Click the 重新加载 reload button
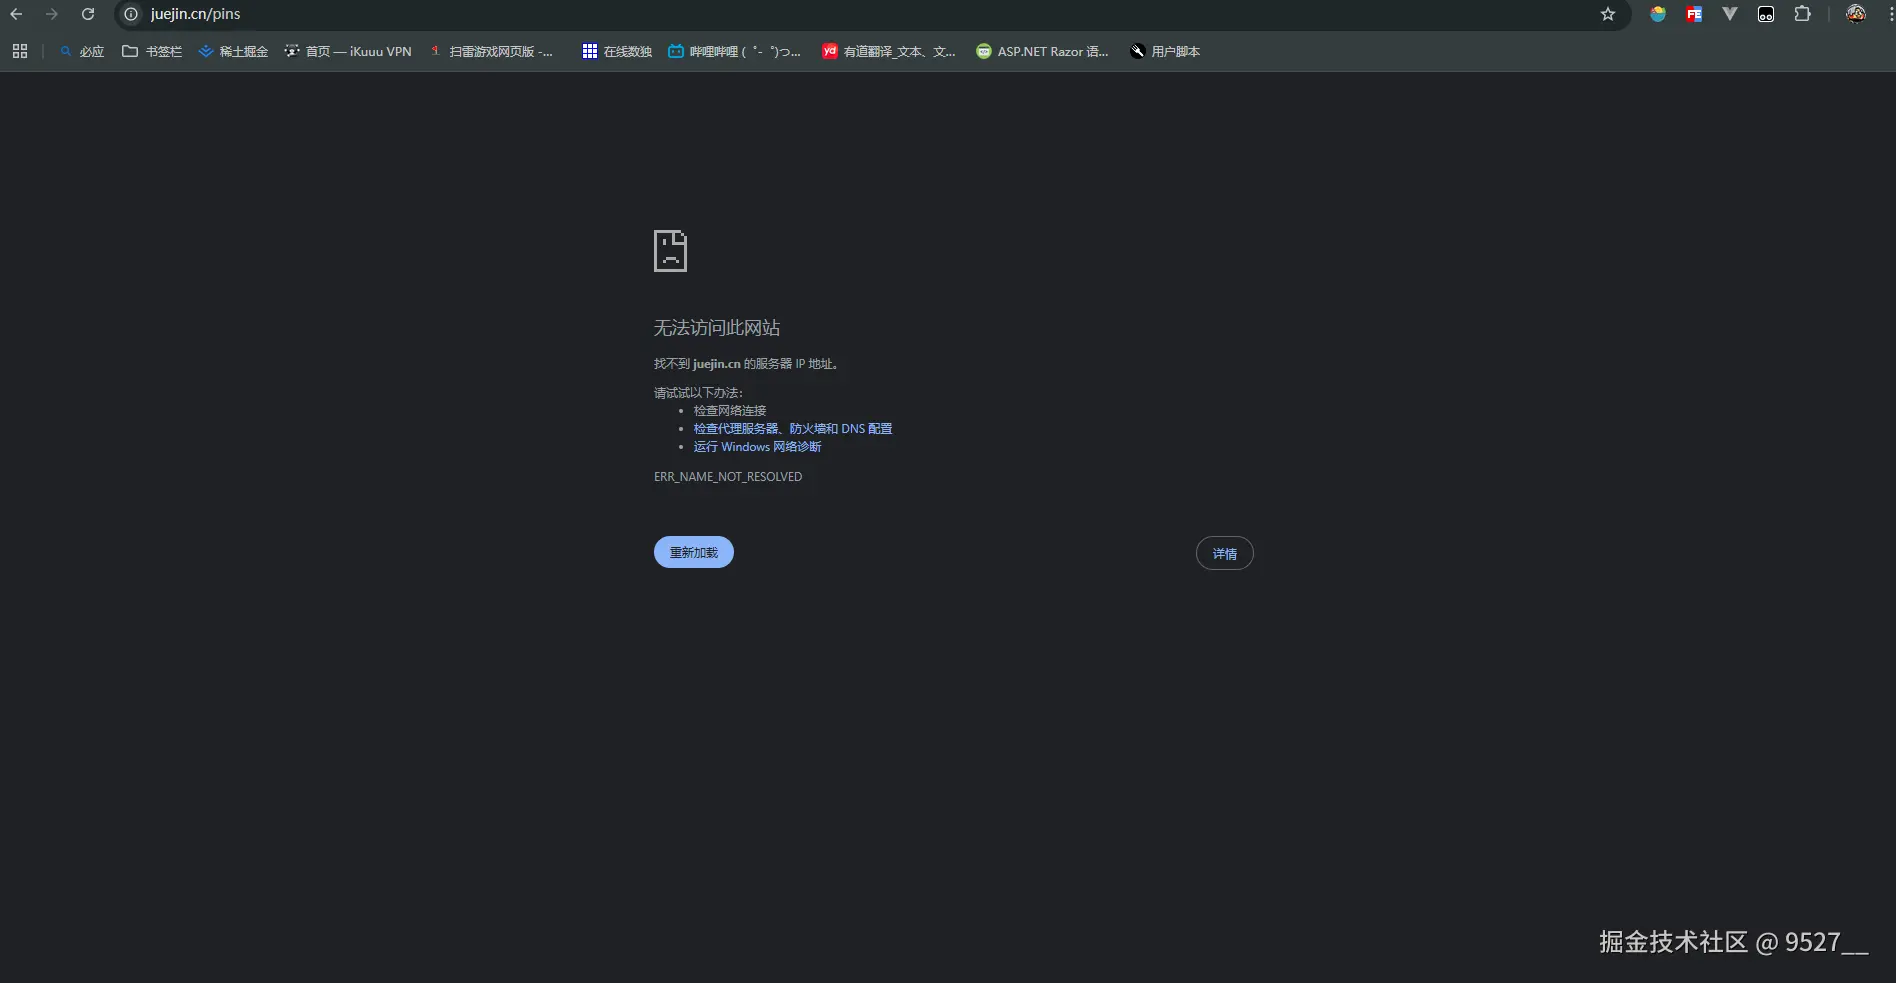 (693, 552)
